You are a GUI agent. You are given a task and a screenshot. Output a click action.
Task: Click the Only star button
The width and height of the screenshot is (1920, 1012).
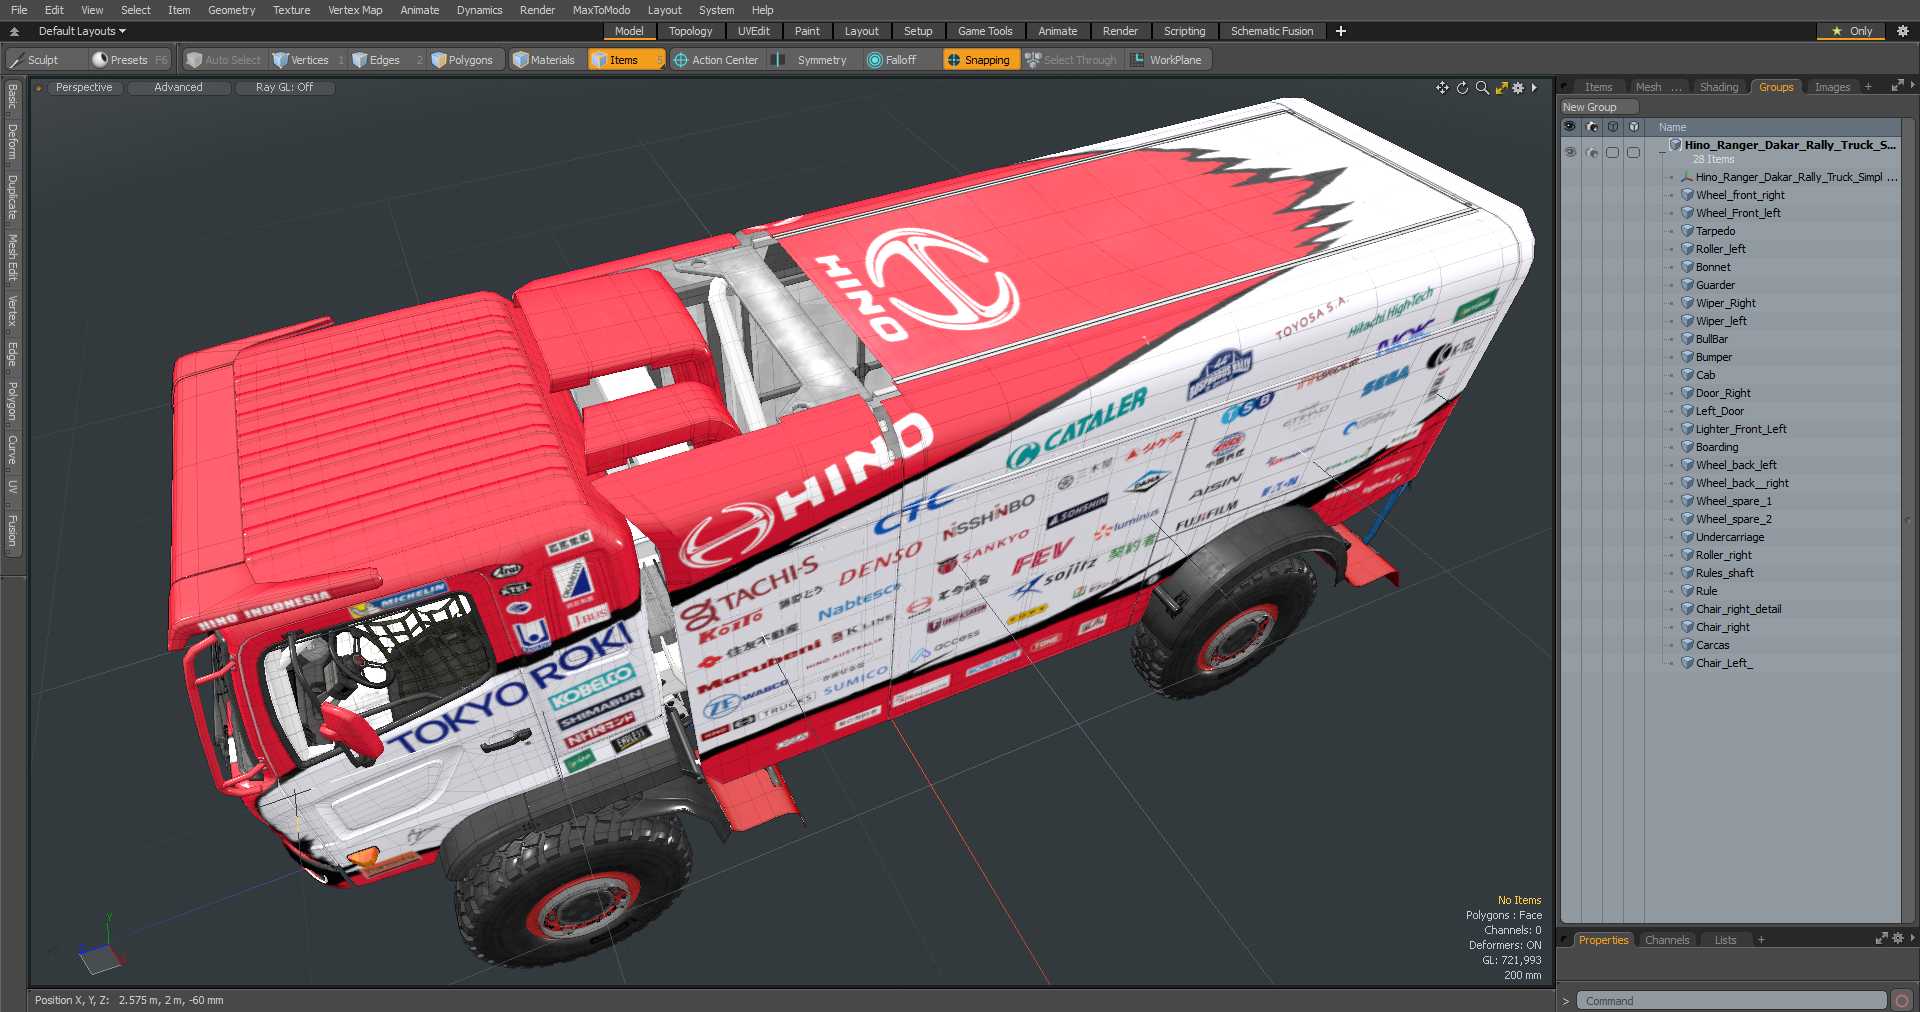tap(1851, 31)
